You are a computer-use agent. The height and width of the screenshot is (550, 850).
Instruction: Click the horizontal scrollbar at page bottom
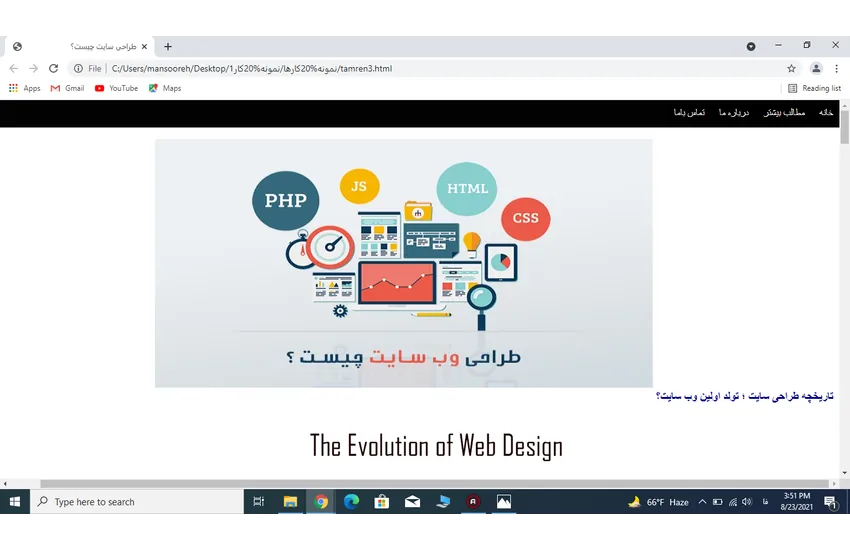[420, 484]
